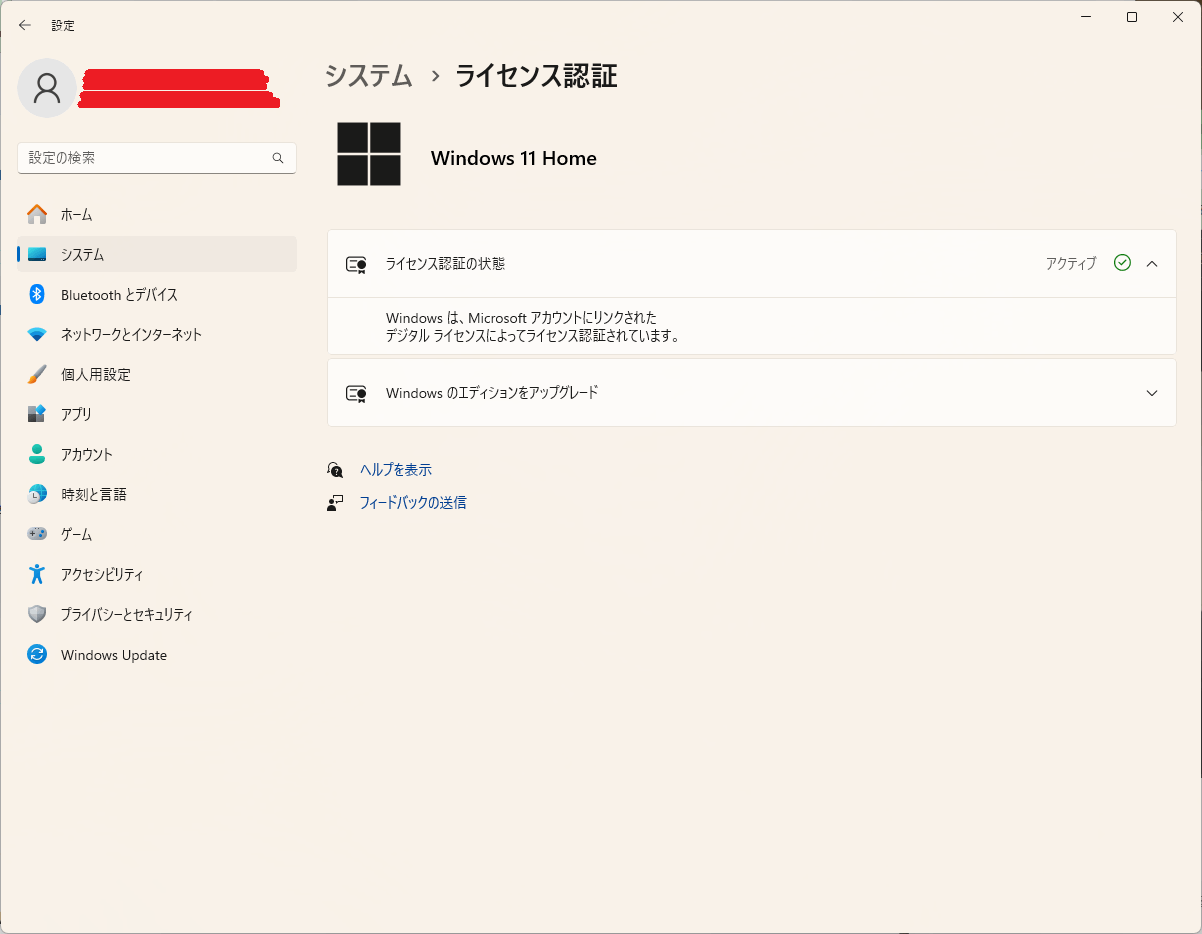The image size is (1202, 934).
Task: Open プライバシーとセキュリティ settings
Action: pyautogui.click(x=157, y=614)
